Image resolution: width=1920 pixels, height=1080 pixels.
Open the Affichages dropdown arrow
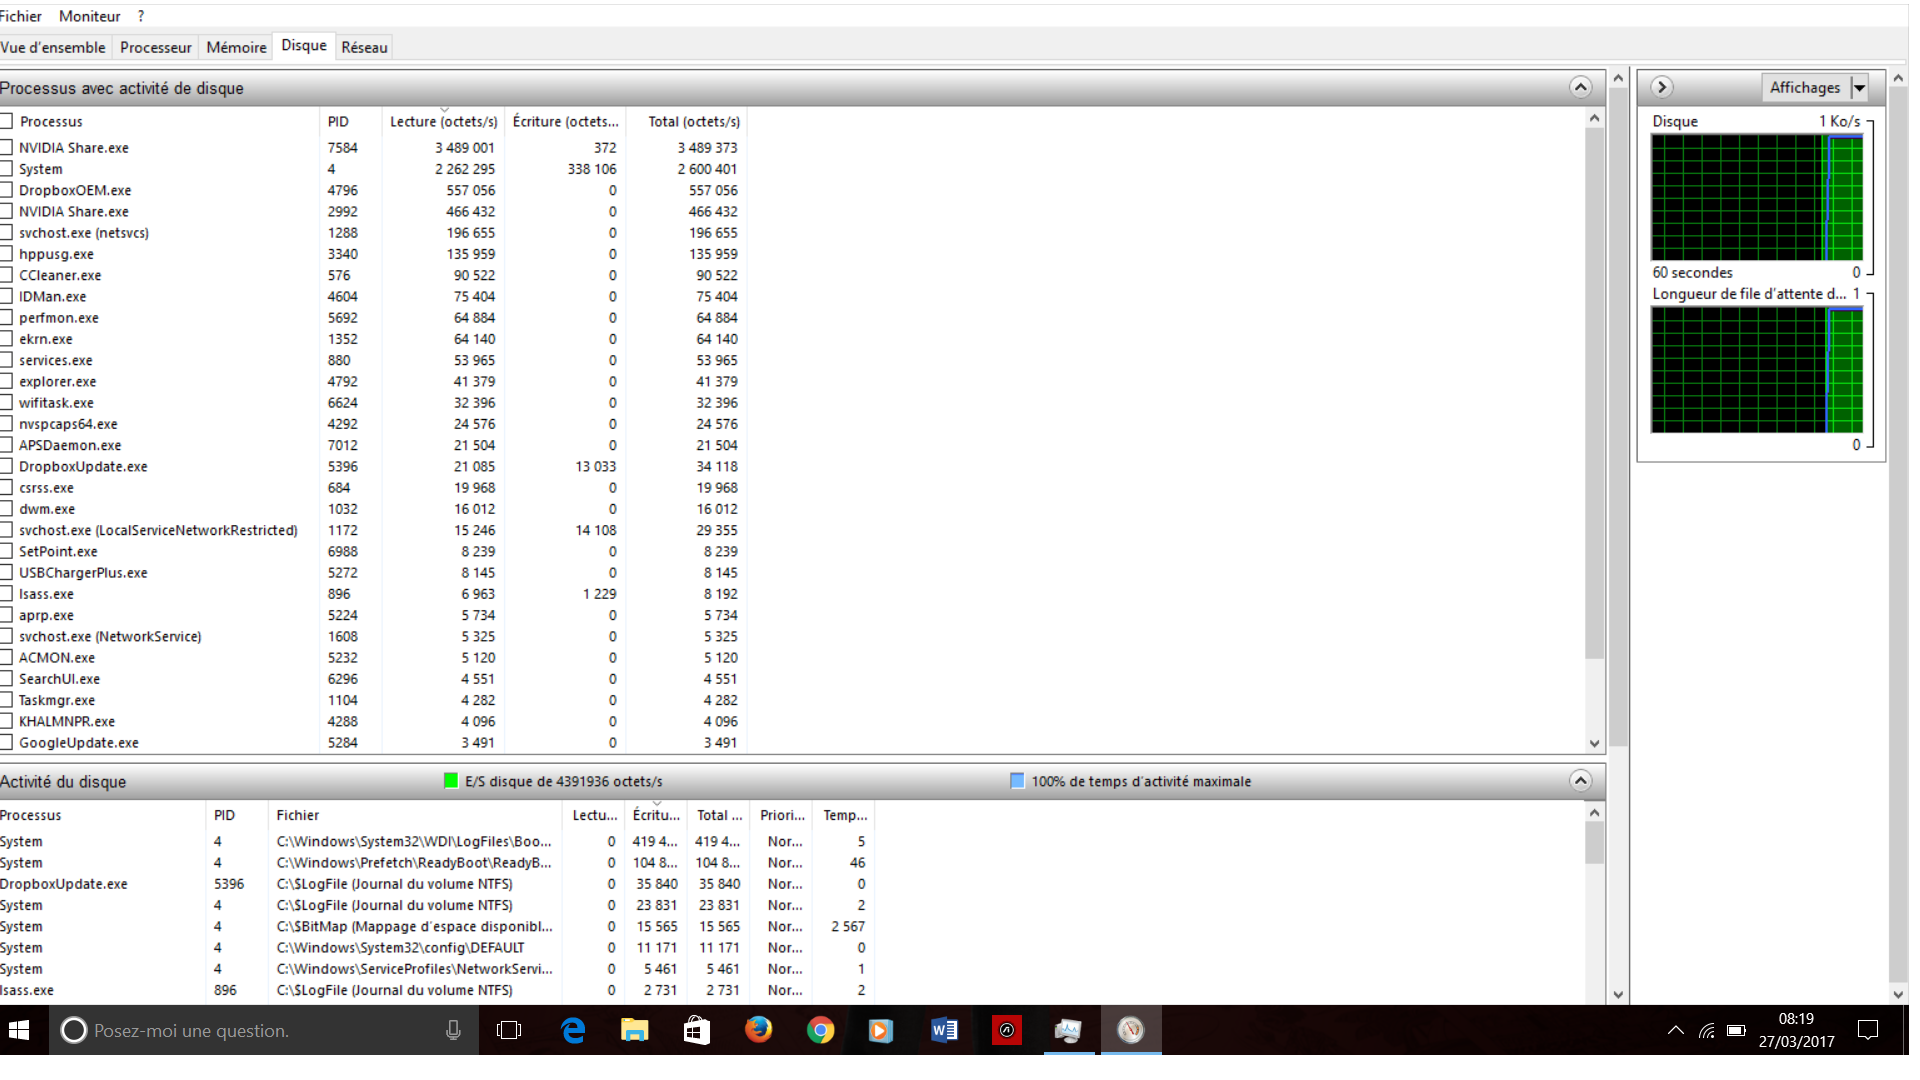(x=1859, y=88)
